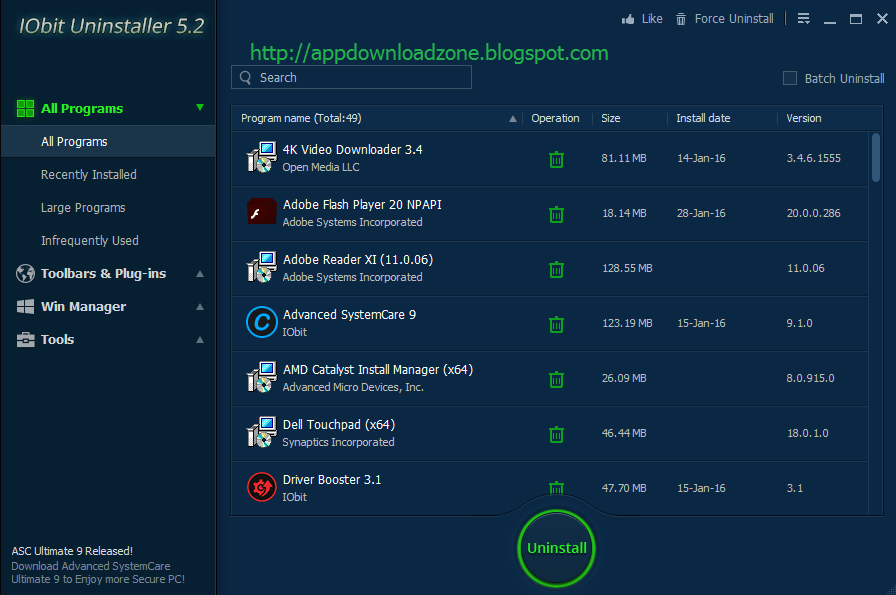Click the Win Manager Windows logo icon
This screenshot has height=595, width=896.
(x=25, y=306)
